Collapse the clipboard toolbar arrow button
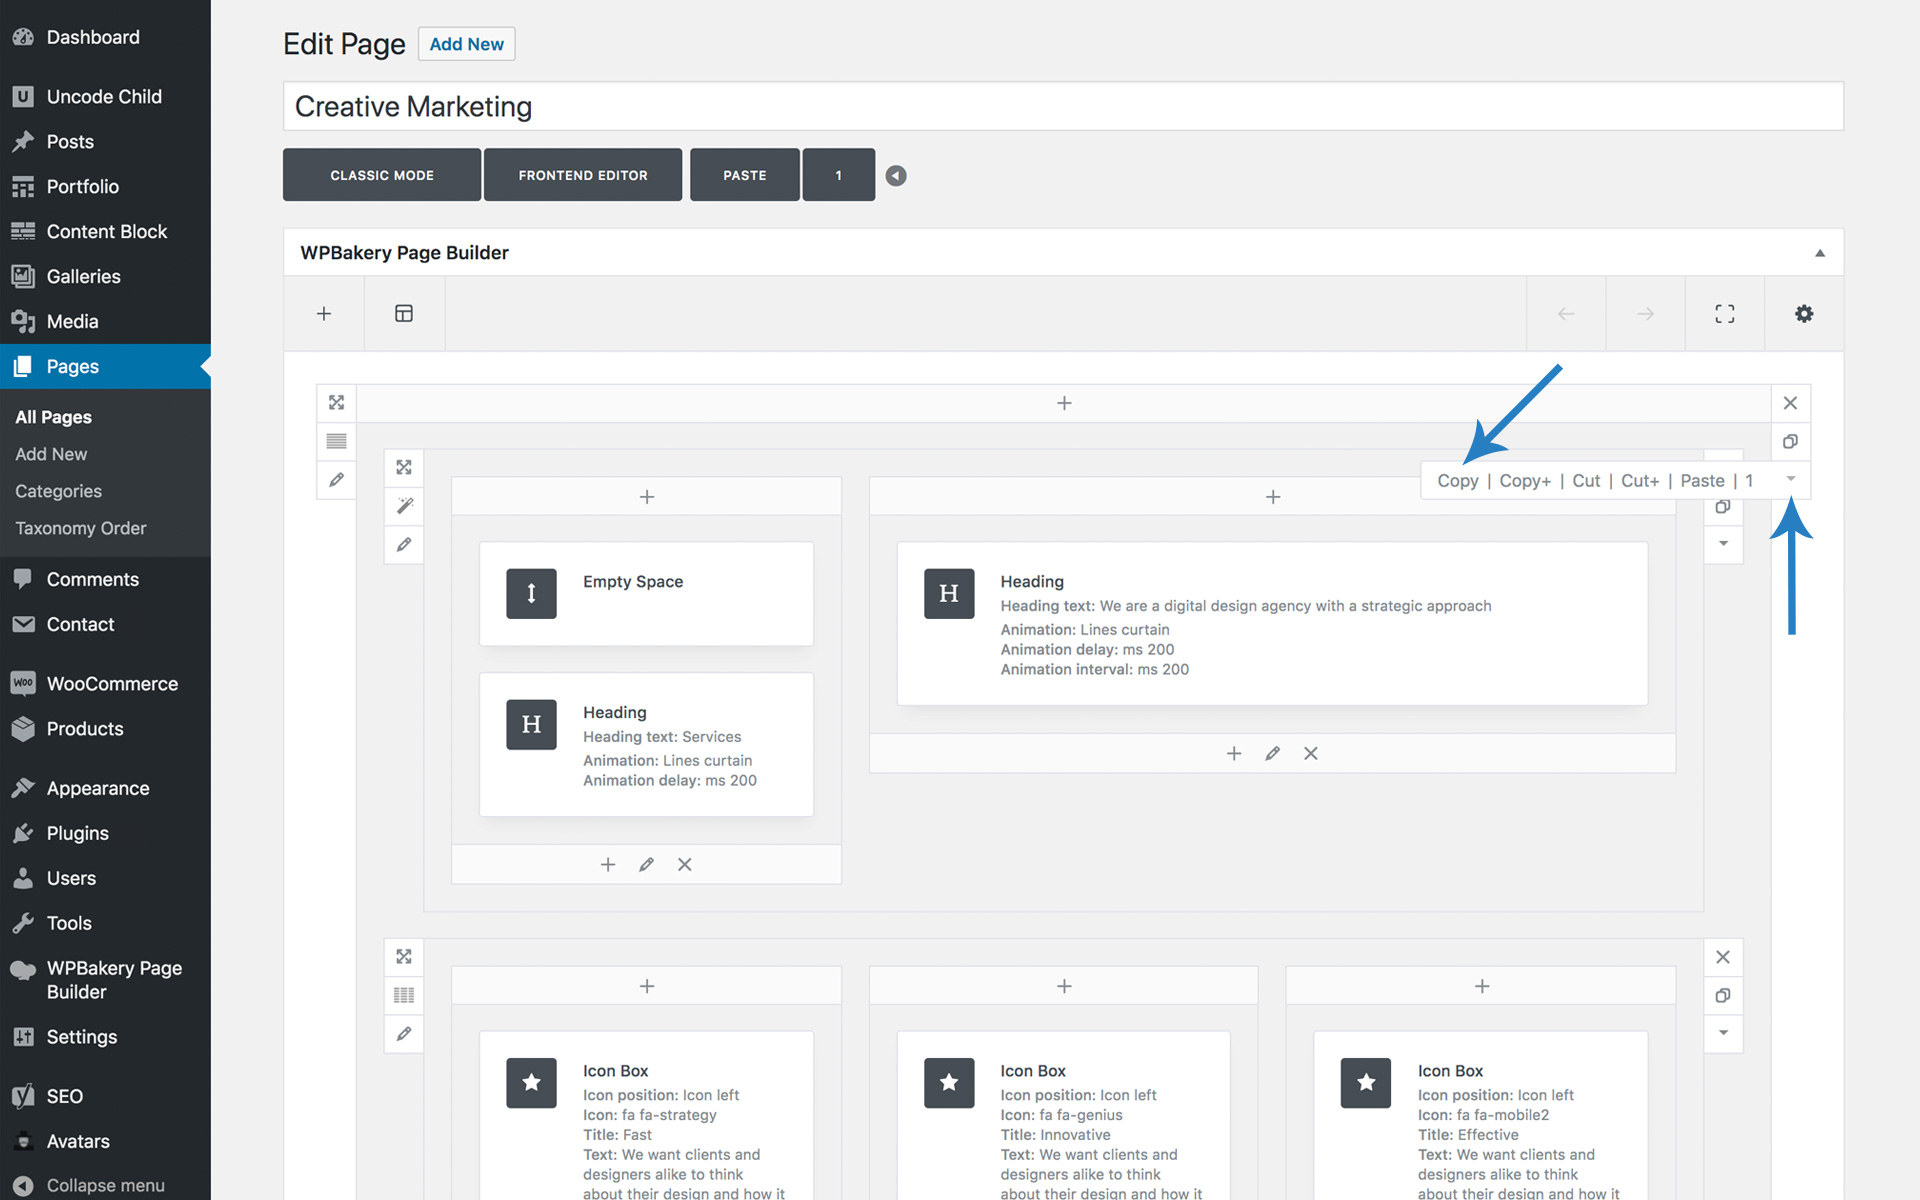The image size is (1920, 1200). [896, 176]
